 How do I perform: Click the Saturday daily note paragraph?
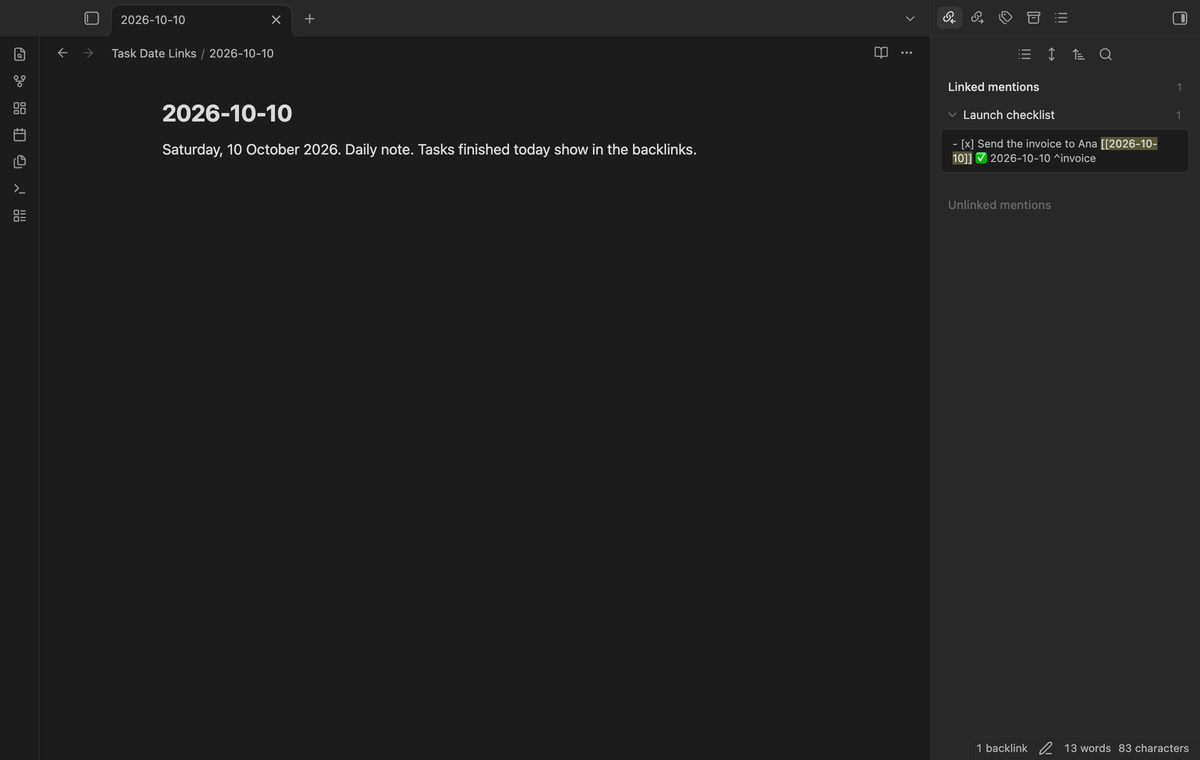(x=429, y=150)
